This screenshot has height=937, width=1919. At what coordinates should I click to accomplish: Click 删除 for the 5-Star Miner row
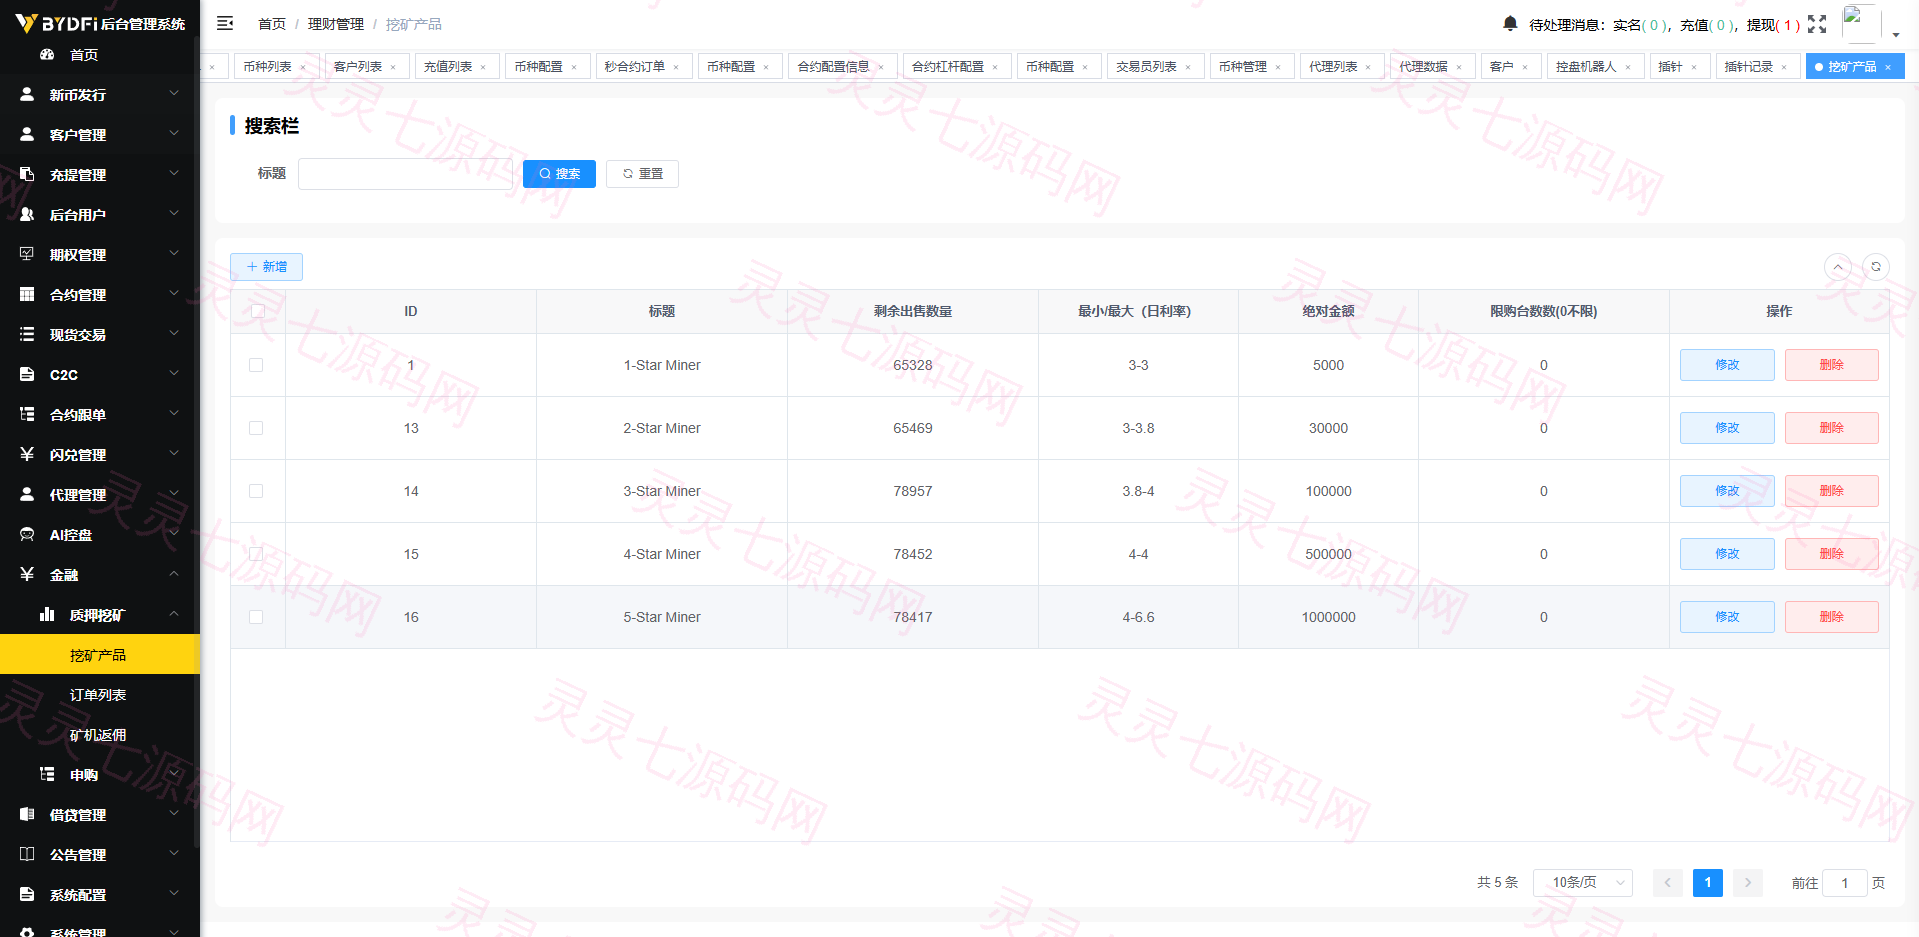(1831, 617)
